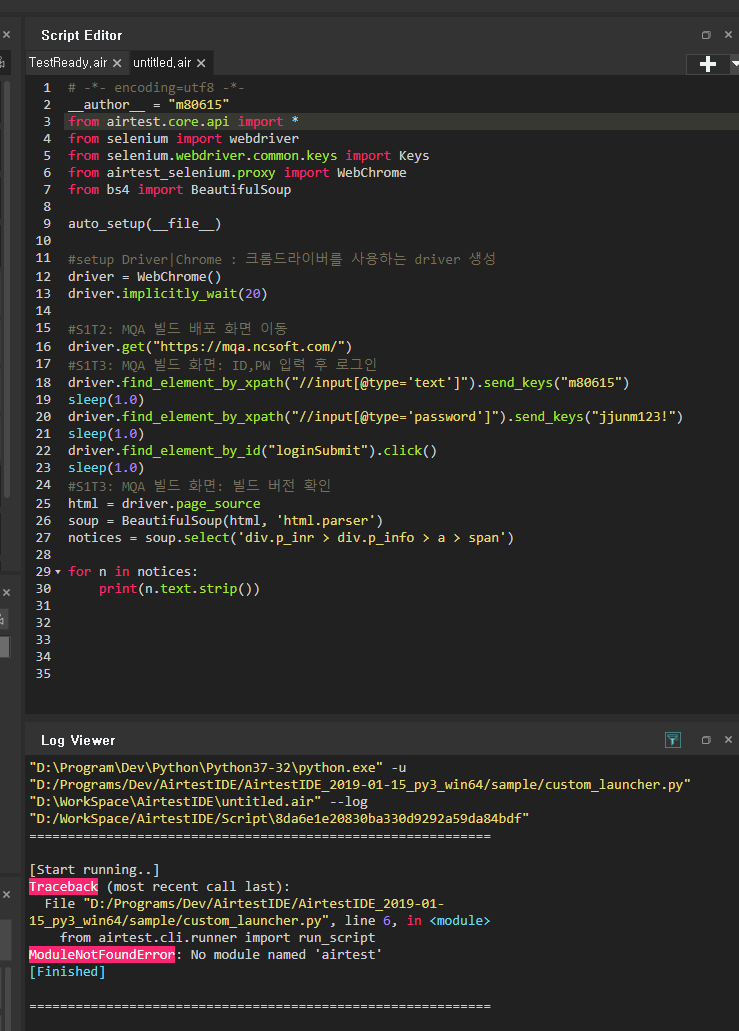739x1031 pixels.
Task: Click line number 35 in the gutter
Action: (43, 674)
